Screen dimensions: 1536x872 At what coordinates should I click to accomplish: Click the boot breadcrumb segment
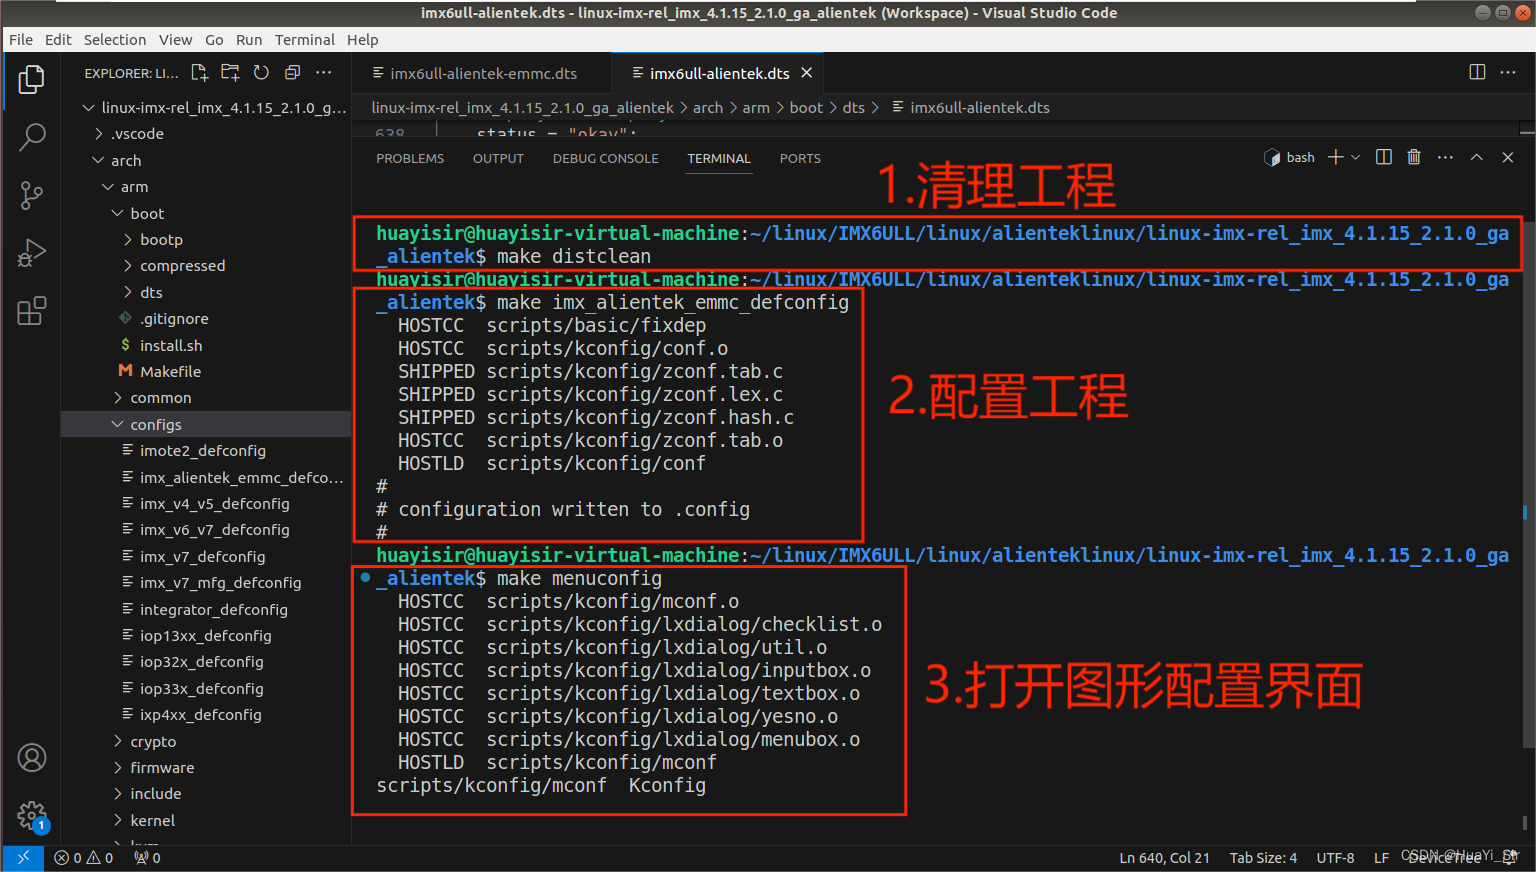point(806,107)
